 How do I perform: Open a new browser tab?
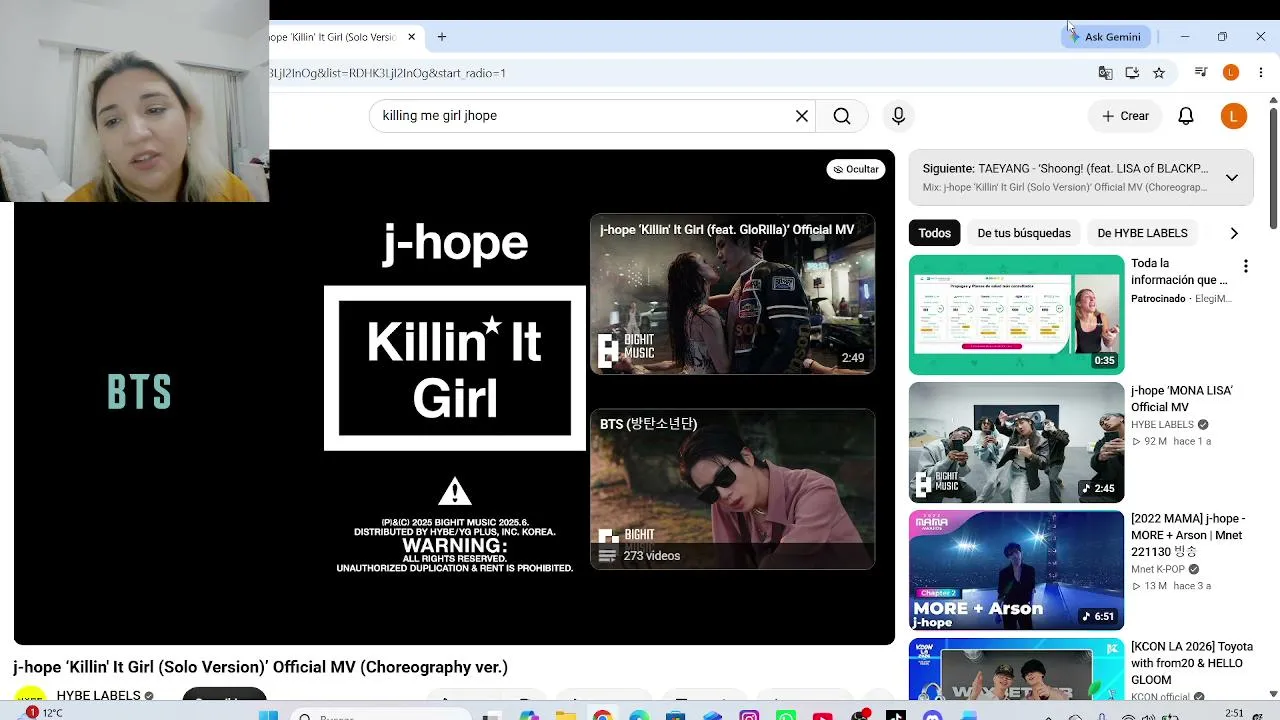442,37
